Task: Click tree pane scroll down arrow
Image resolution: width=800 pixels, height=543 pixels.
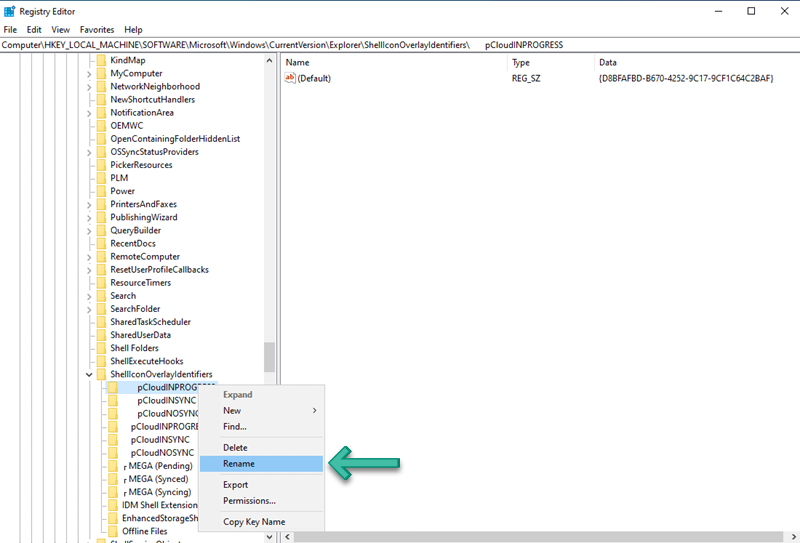Action: pyautogui.click(x=269, y=536)
